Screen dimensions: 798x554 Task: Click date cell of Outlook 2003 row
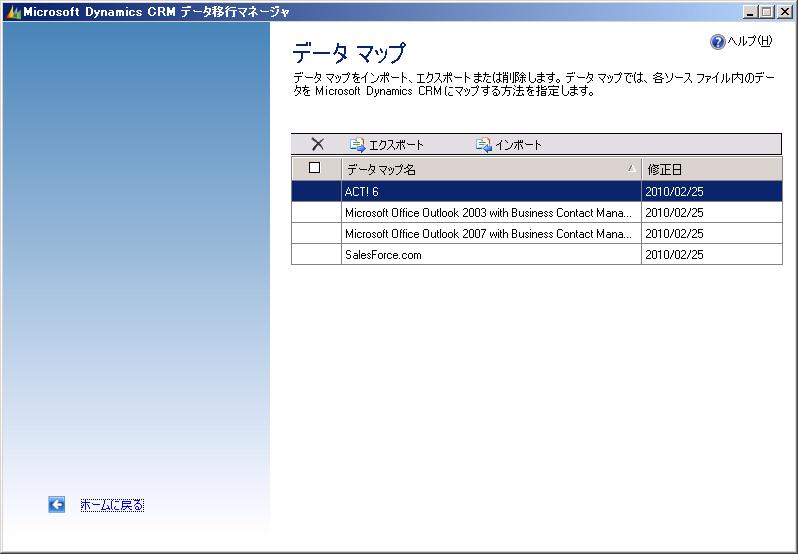pyautogui.click(x=711, y=213)
